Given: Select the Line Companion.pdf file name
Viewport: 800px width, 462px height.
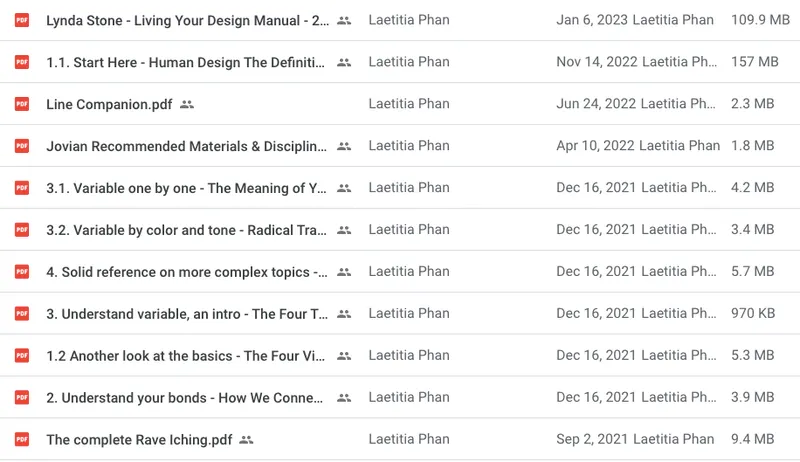Looking at the screenshot, I should pyautogui.click(x=109, y=104).
